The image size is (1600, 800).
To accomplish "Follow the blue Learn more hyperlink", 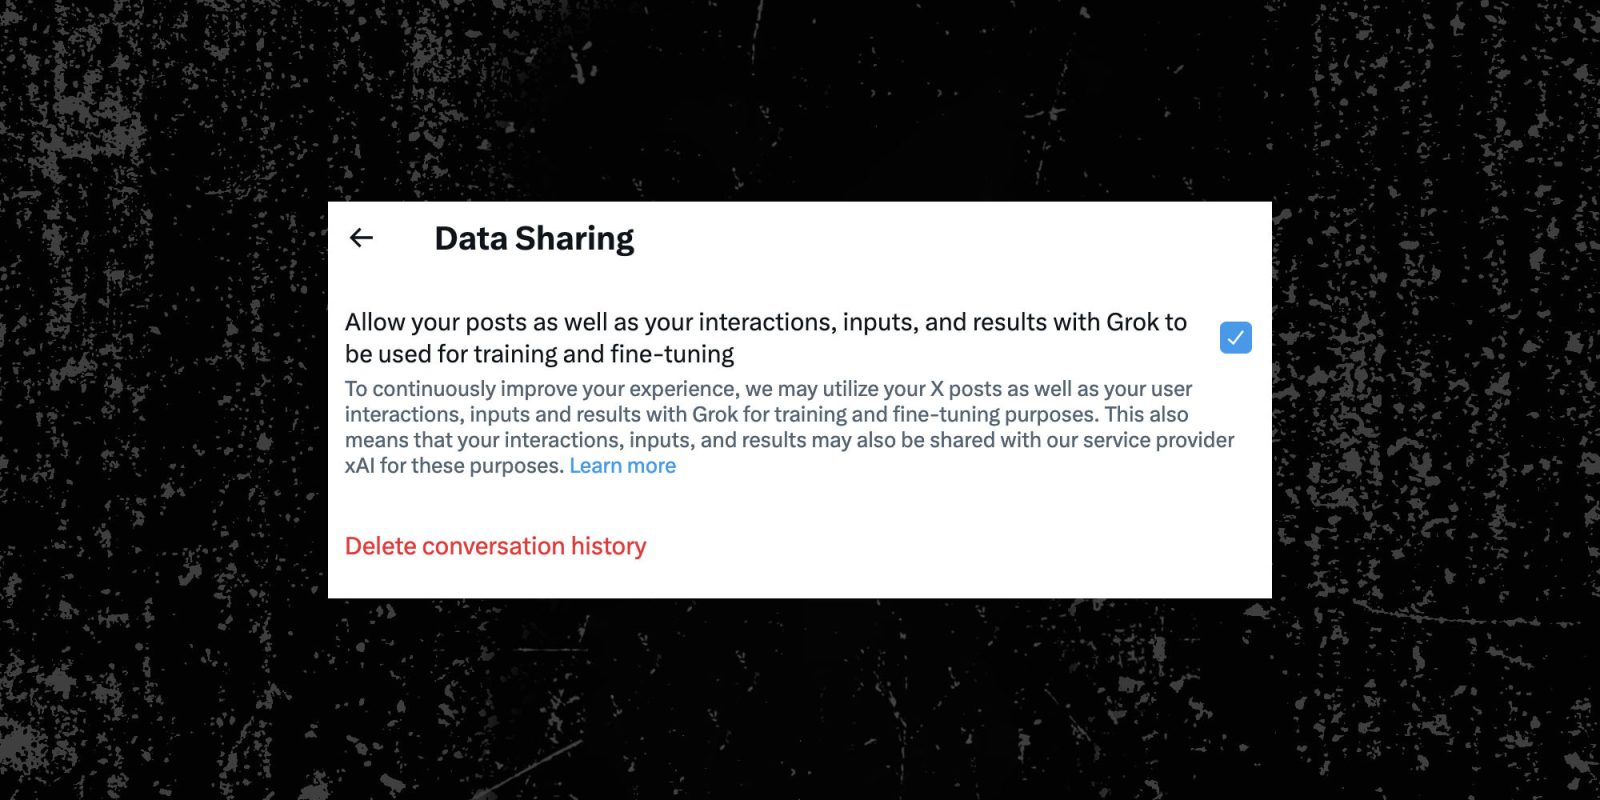I will pyautogui.click(x=622, y=466).
